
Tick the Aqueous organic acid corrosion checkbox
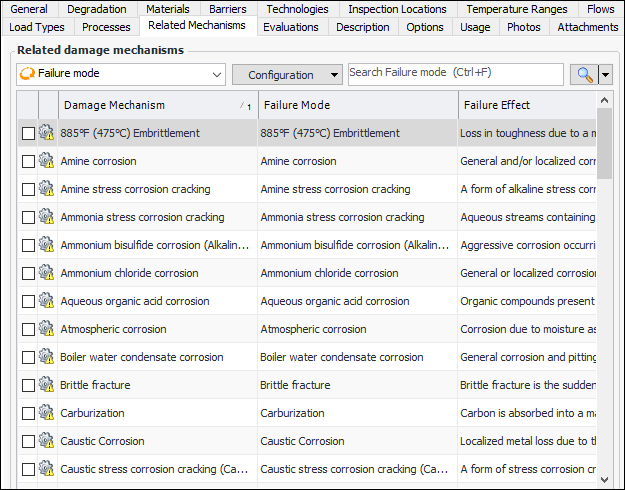pyautogui.click(x=28, y=301)
